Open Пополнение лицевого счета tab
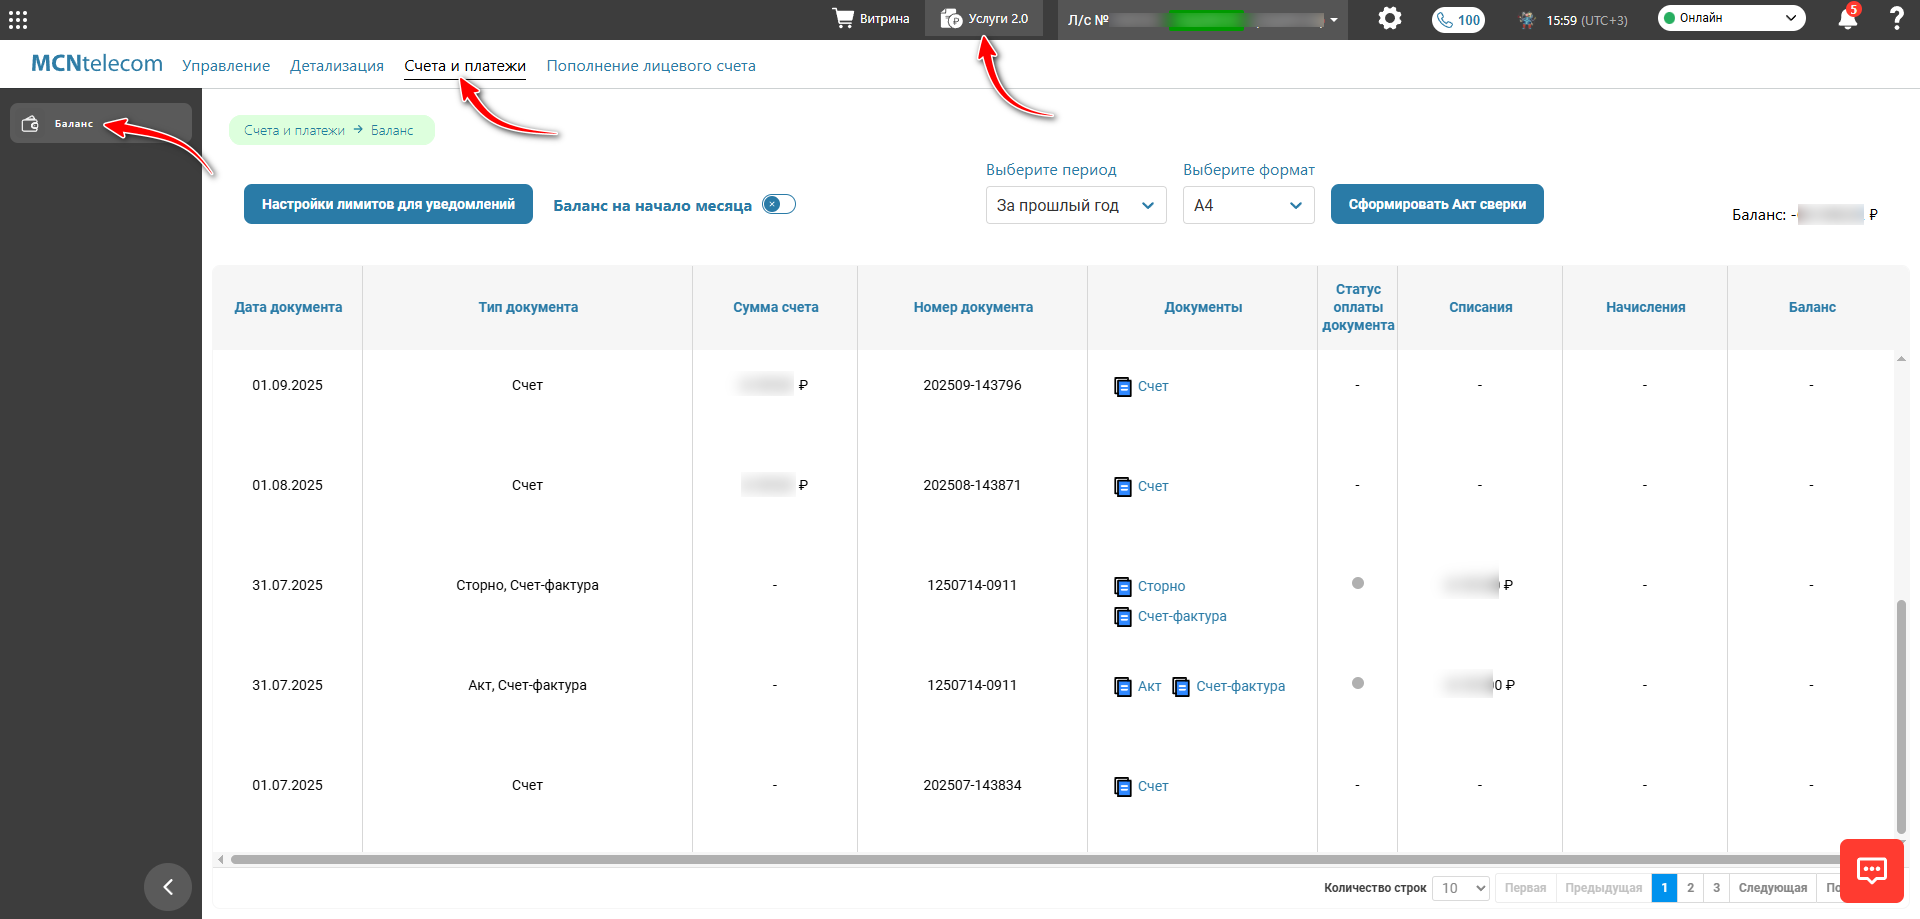This screenshot has width=1920, height=919. 651,66
